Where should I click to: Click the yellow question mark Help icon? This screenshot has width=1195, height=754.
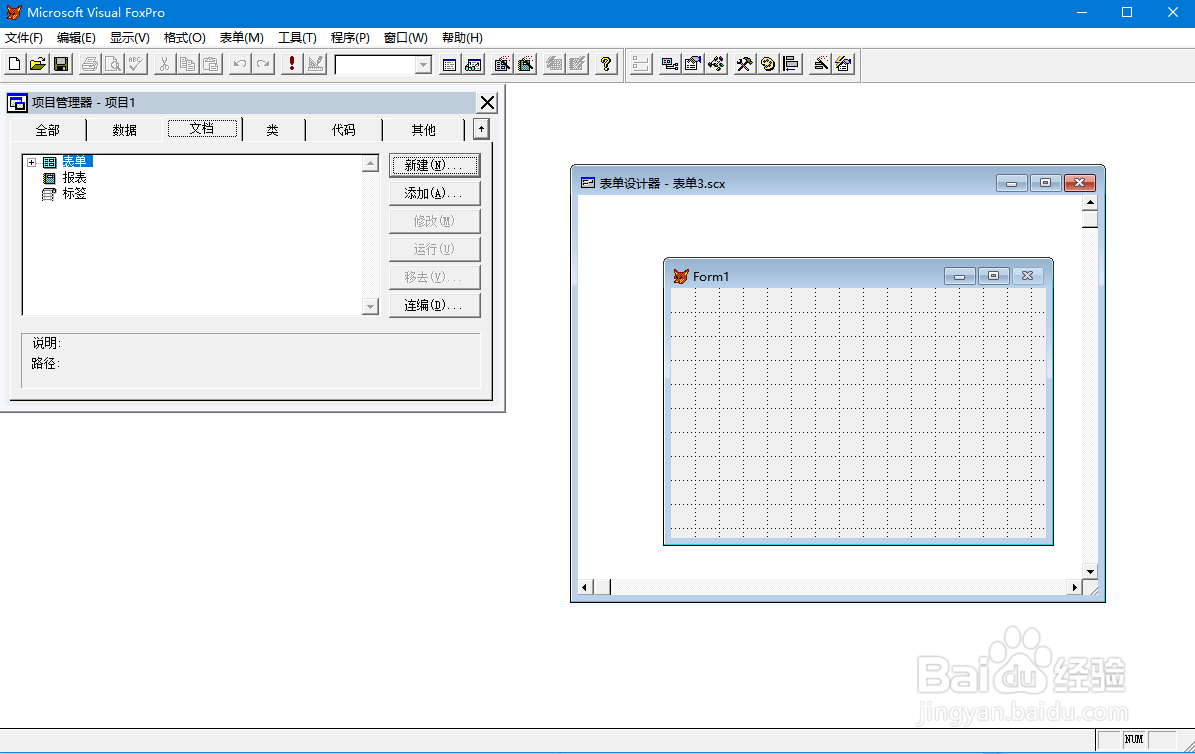606,64
